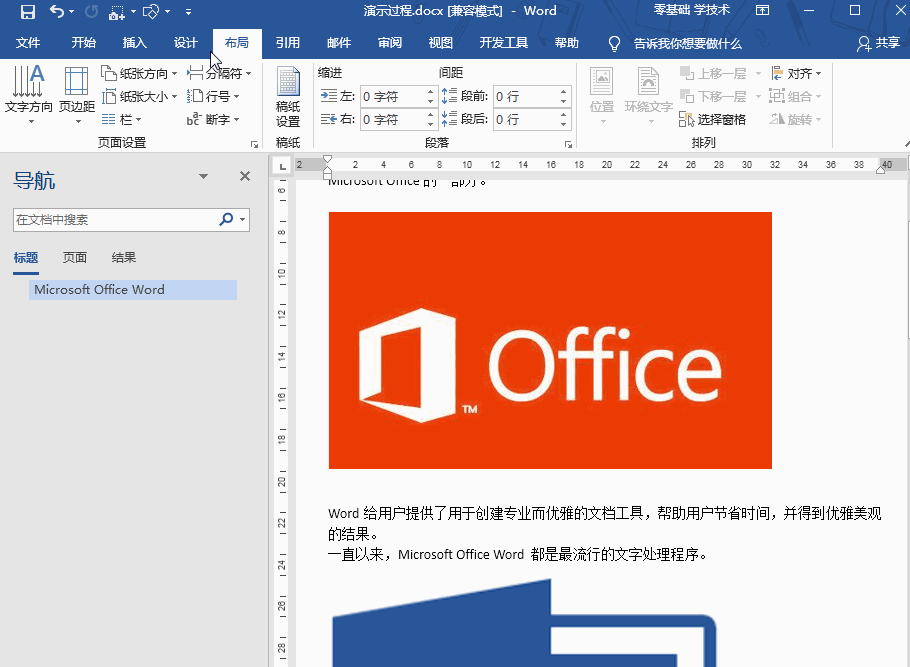Open the 行号 line numbers dropdown
Screen dimensions: 910x667
point(212,96)
